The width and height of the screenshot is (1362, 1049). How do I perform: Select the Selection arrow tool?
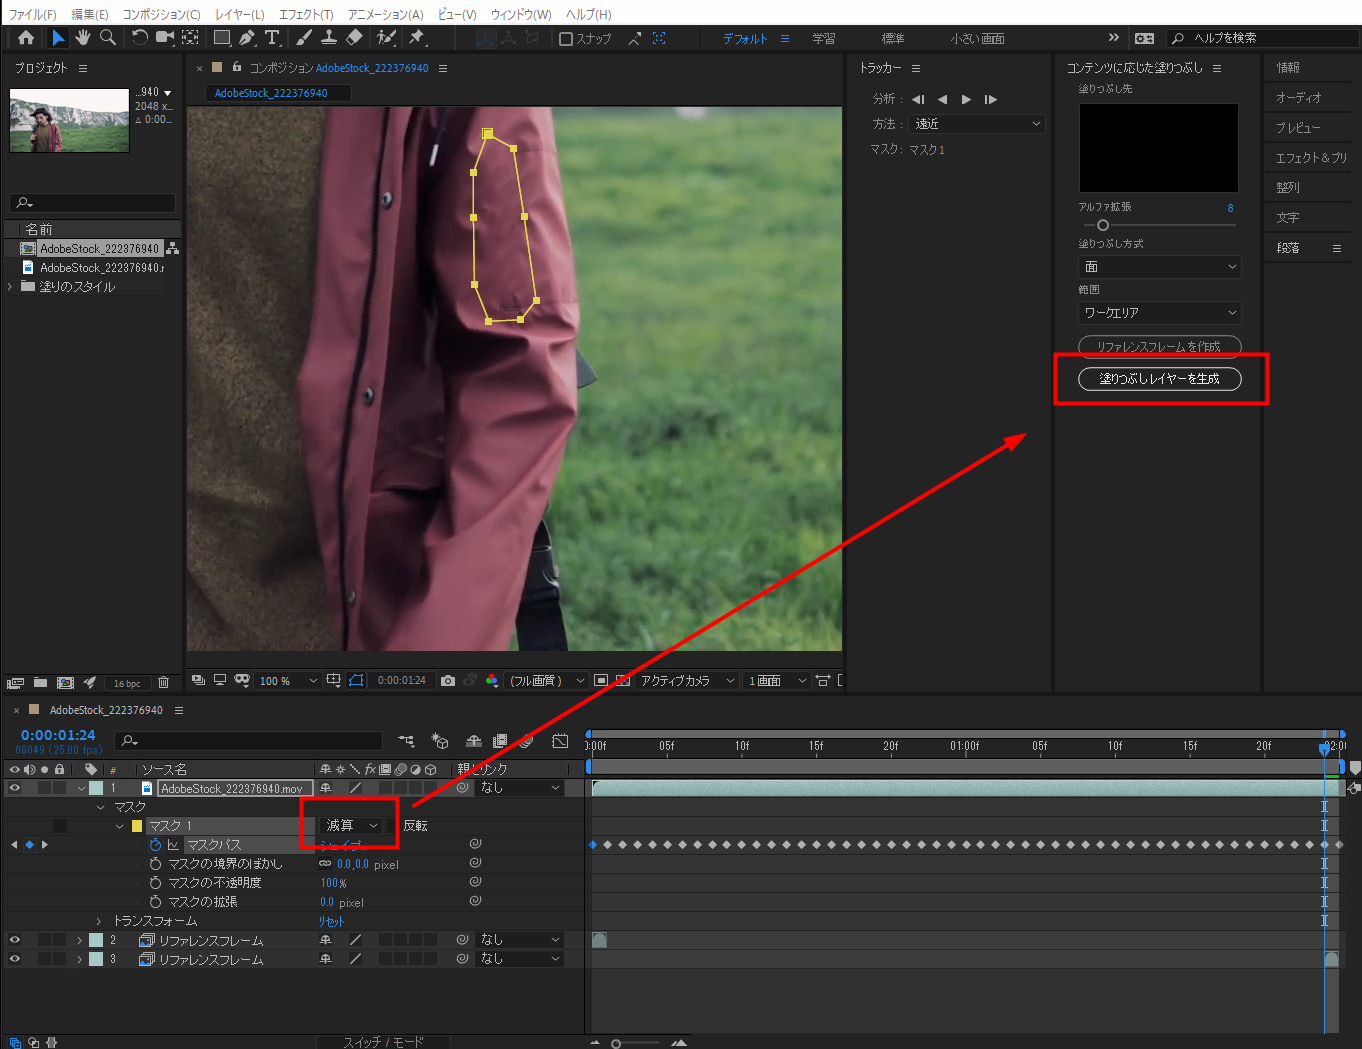point(58,38)
